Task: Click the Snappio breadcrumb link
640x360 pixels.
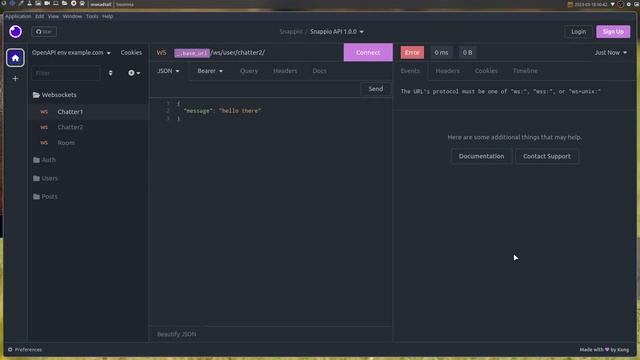Action: point(291,31)
